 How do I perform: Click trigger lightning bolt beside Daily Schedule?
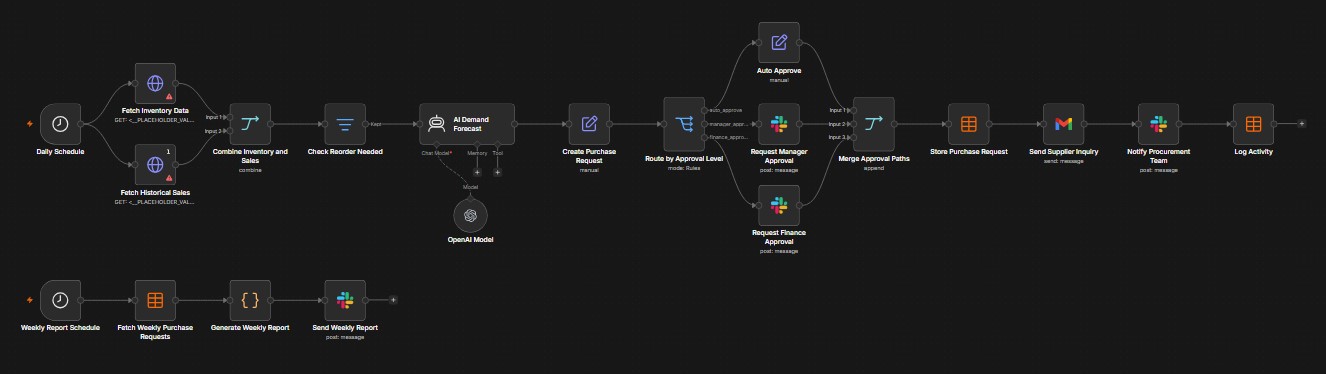coord(30,124)
